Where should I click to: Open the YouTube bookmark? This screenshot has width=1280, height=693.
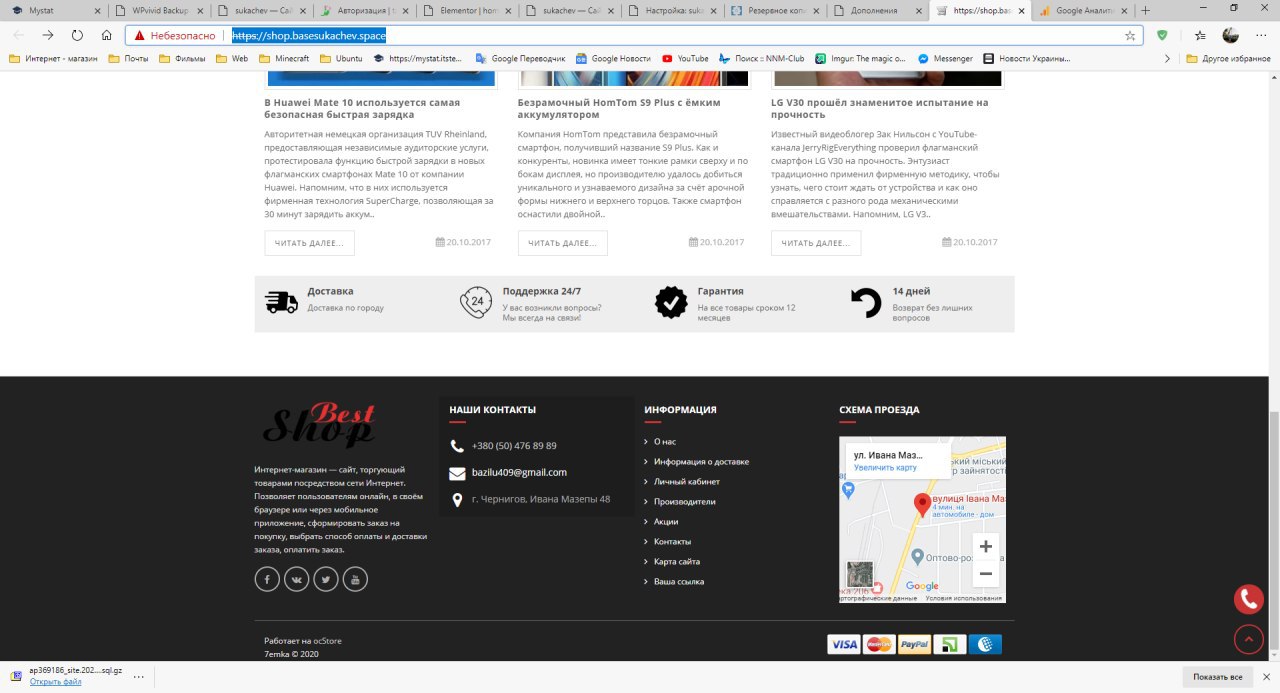(x=685, y=59)
